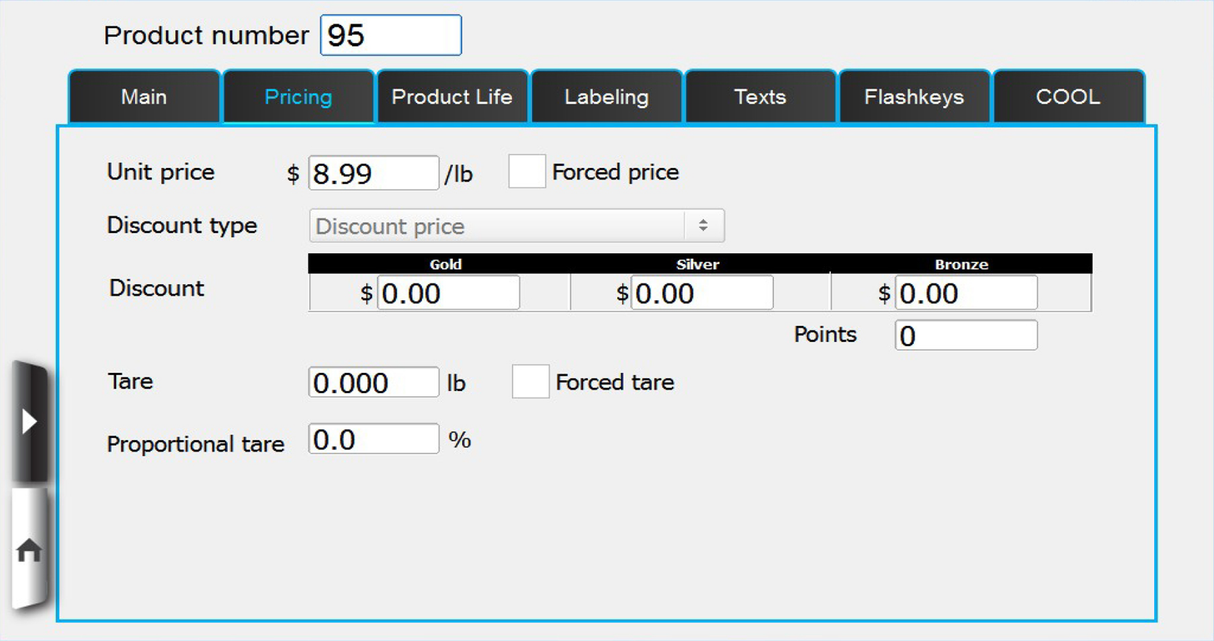Select the Gold discount amount field

(x=448, y=292)
